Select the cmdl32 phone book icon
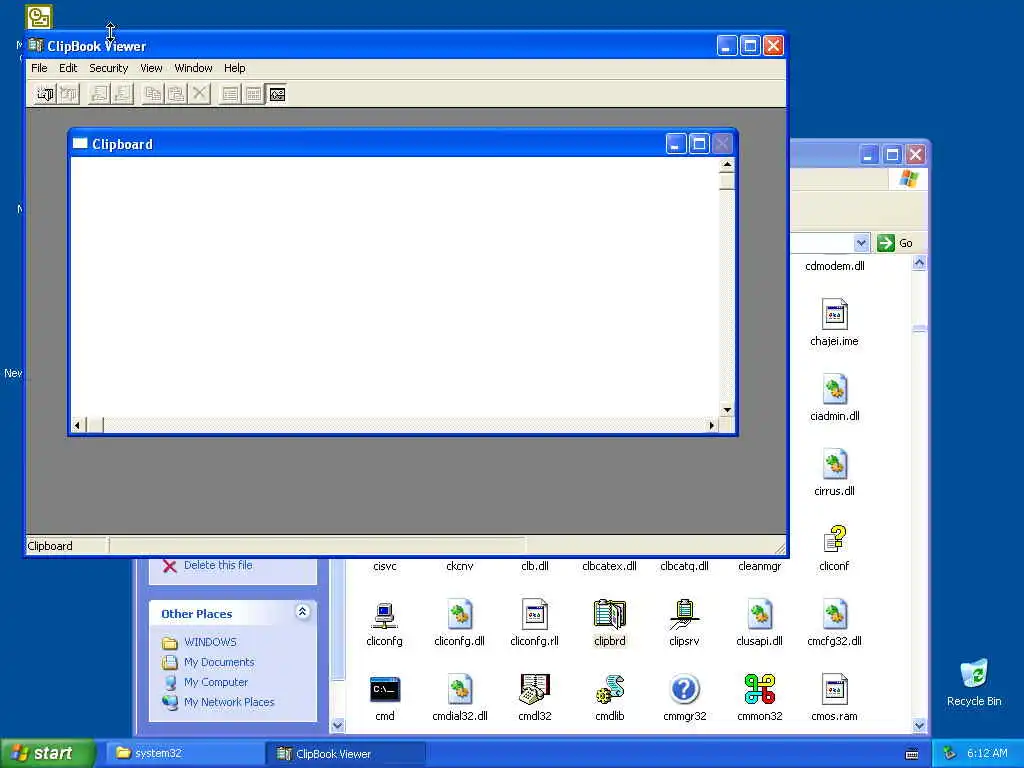Image resolution: width=1024 pixels, height=768 pixels. [535, 690]
